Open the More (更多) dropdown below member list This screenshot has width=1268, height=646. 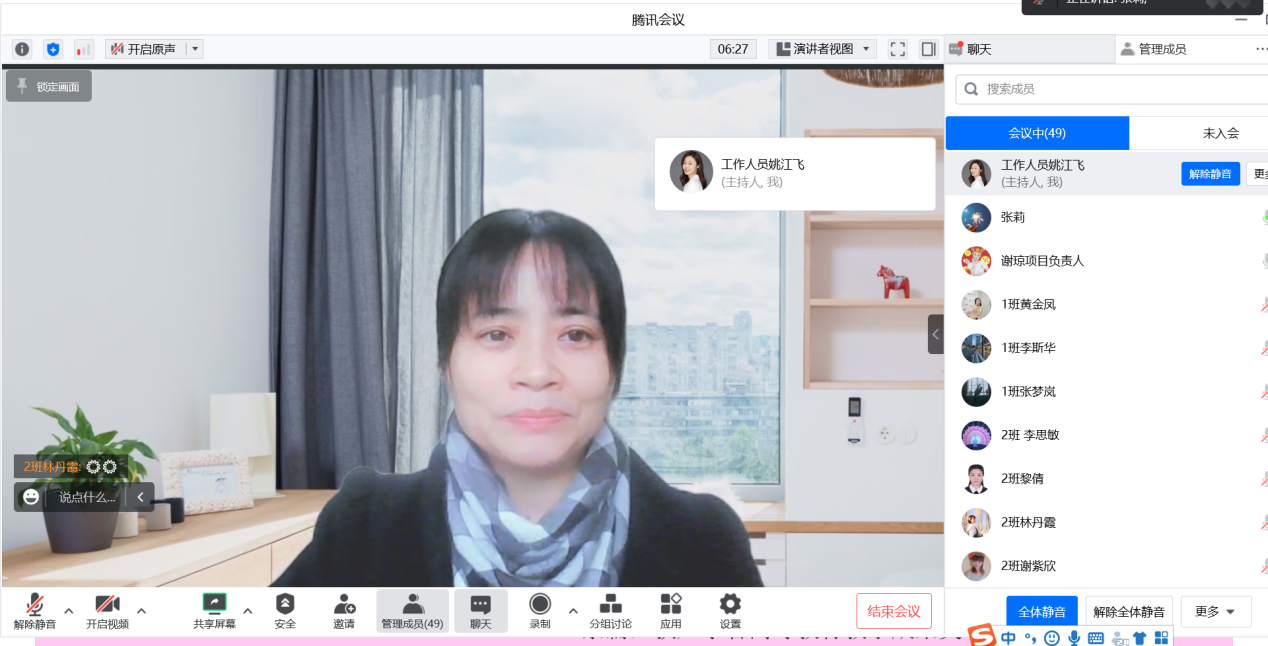[x=1216, y=611]
